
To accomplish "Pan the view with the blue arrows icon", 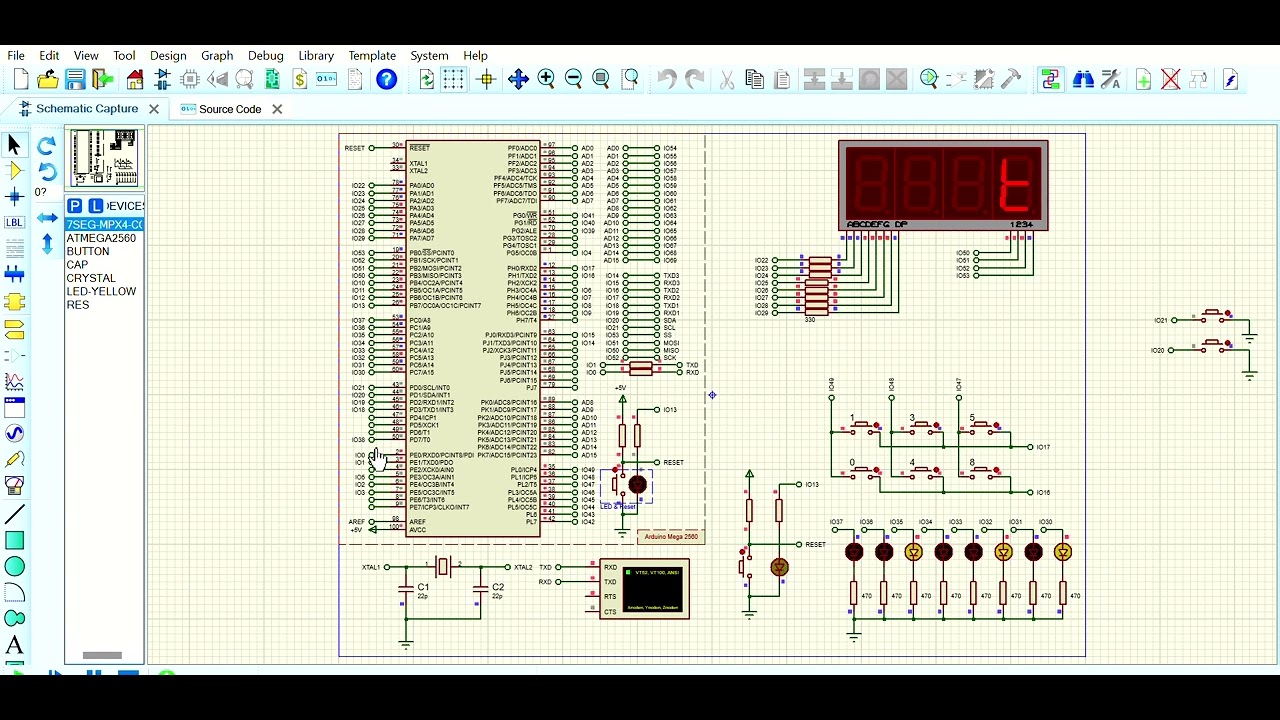I will pos(518,80).
